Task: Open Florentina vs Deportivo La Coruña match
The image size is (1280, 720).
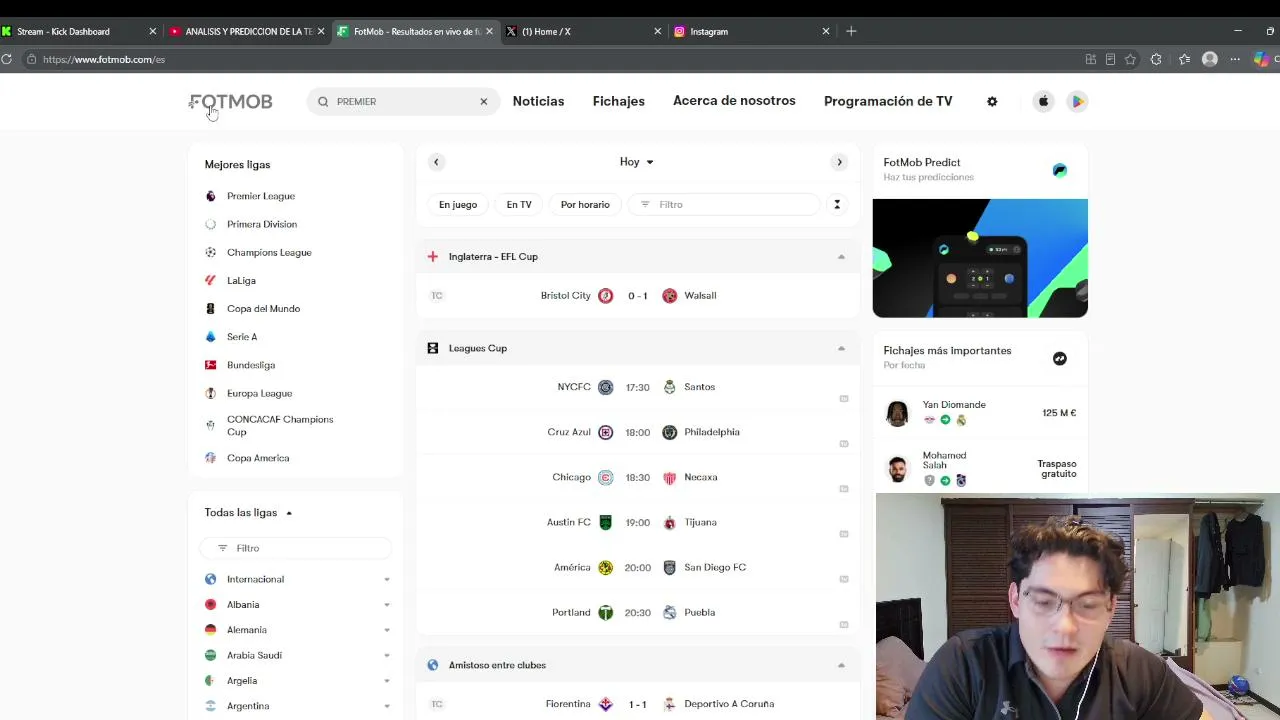Action: (637, 704)
